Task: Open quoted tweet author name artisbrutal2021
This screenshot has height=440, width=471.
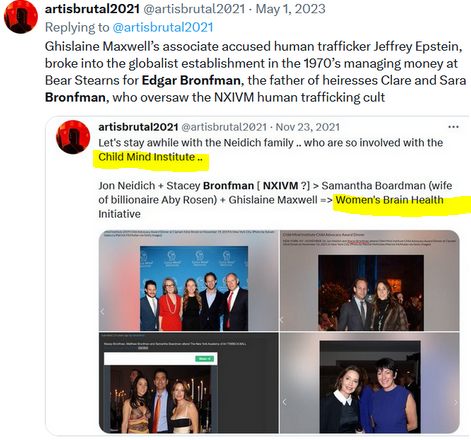Action: tap(138, 127)
